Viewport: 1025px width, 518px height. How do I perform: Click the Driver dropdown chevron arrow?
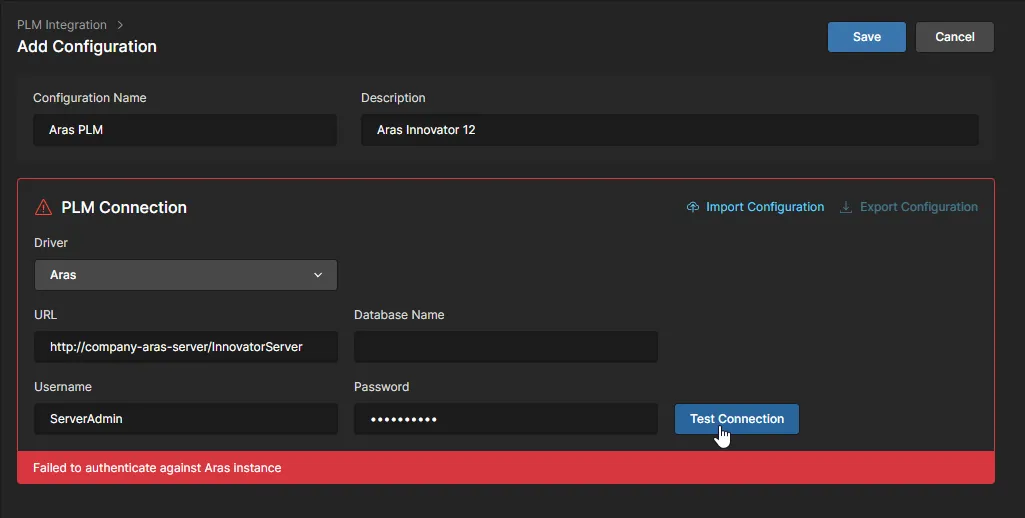click(318, 275)
